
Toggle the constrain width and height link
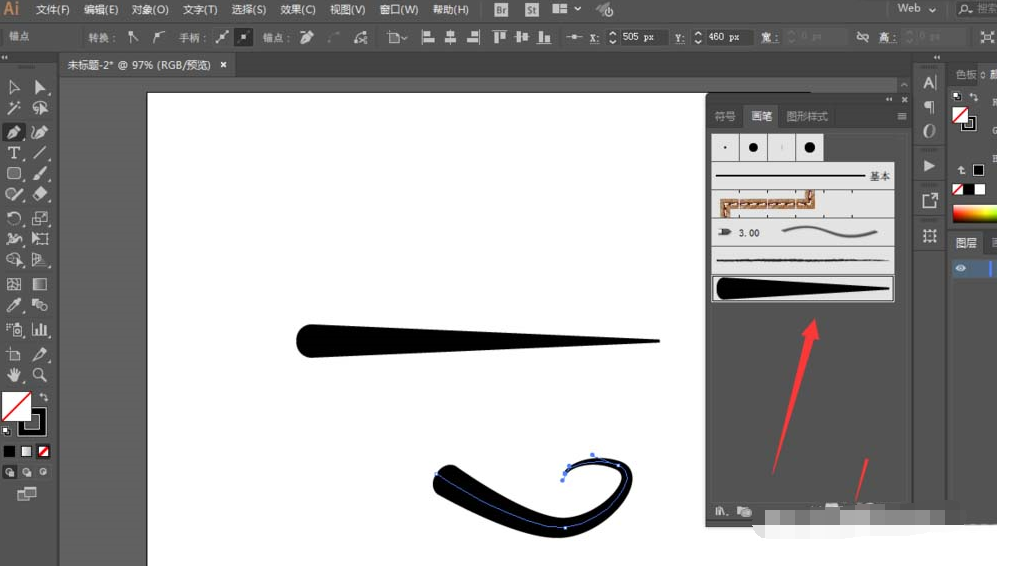(862, 37)
